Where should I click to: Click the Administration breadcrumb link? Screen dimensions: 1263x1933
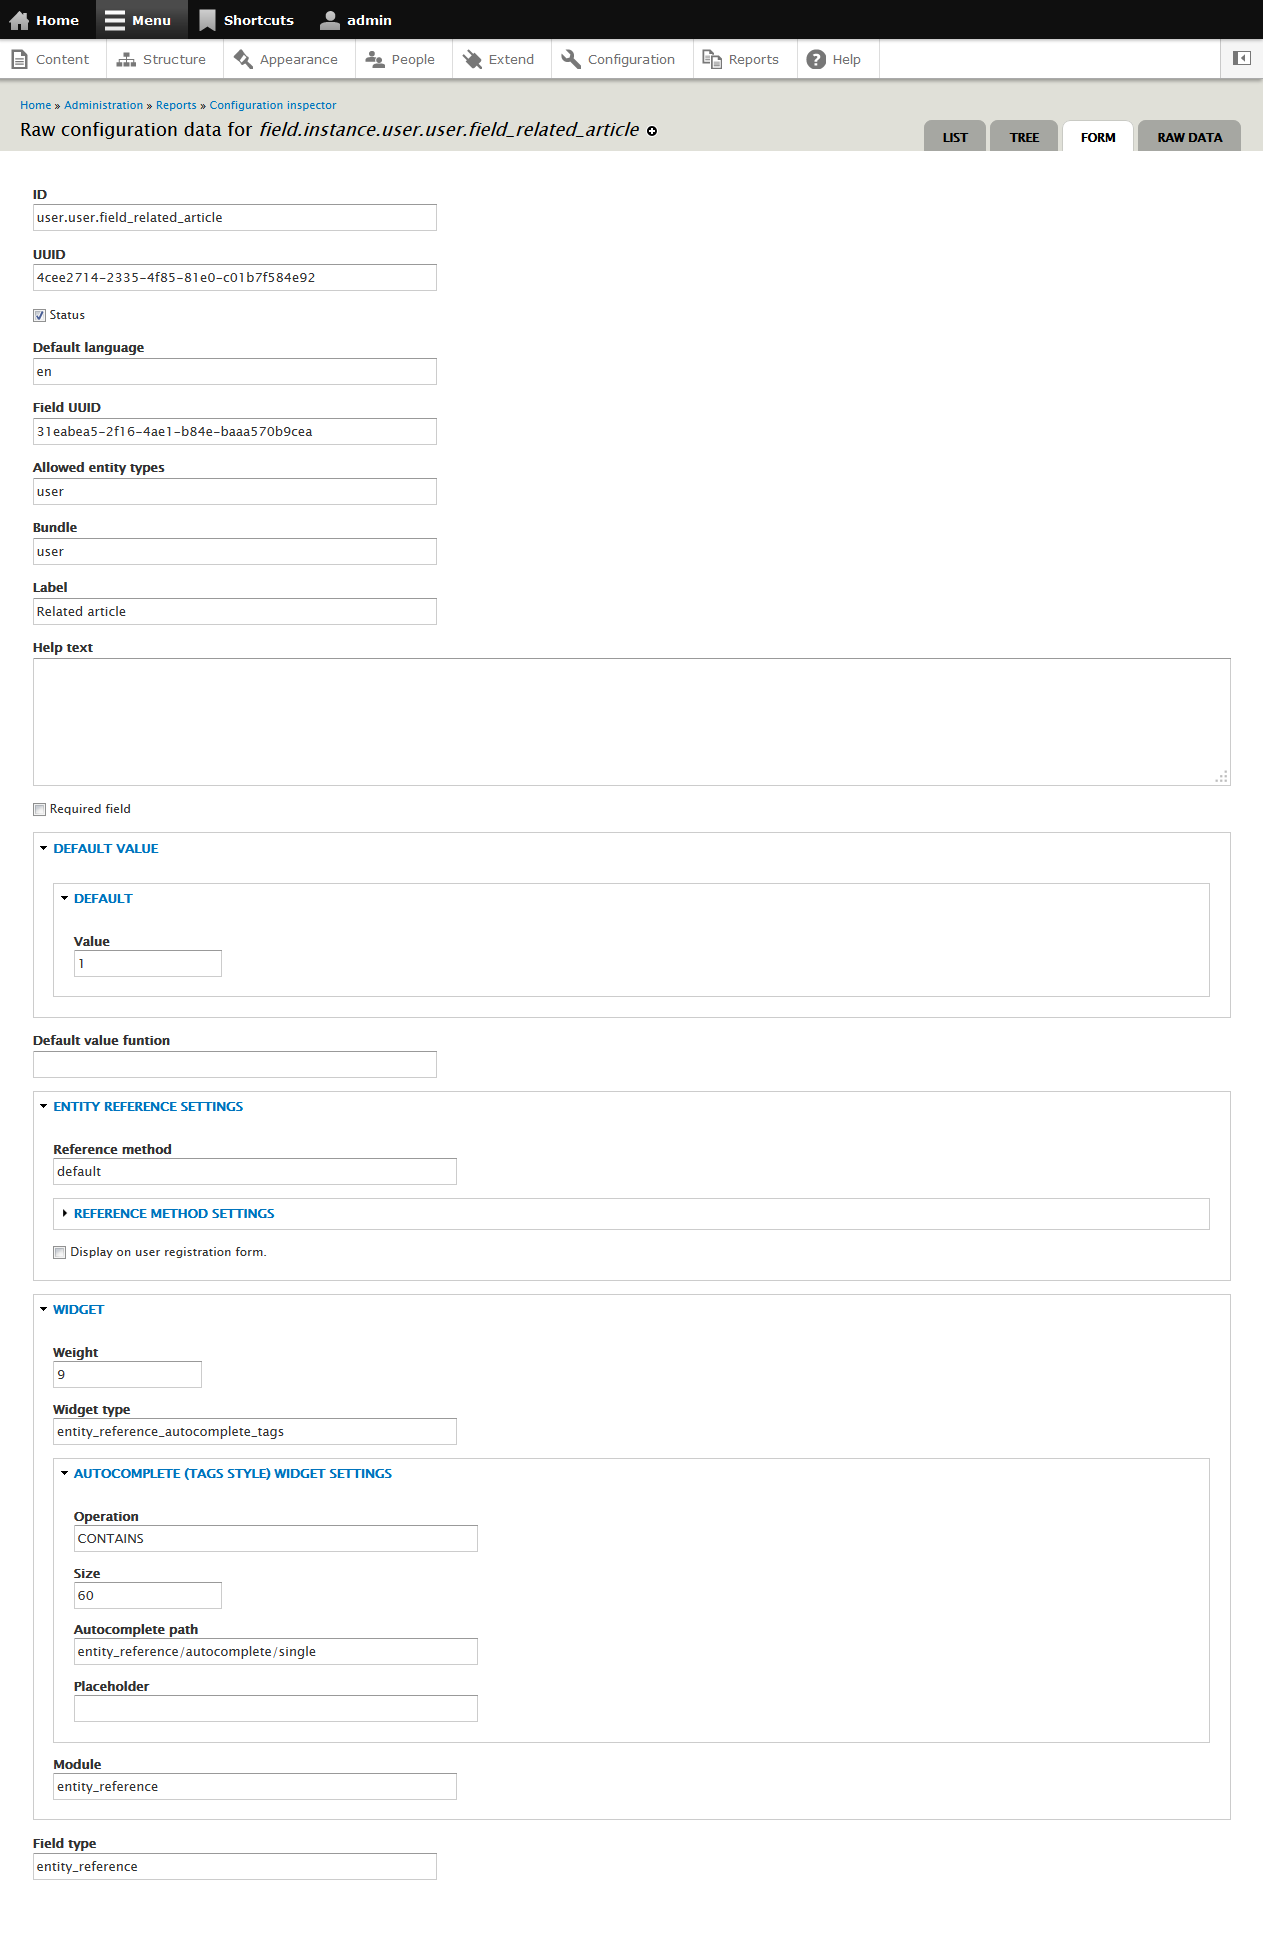click(x=103, y=104)
